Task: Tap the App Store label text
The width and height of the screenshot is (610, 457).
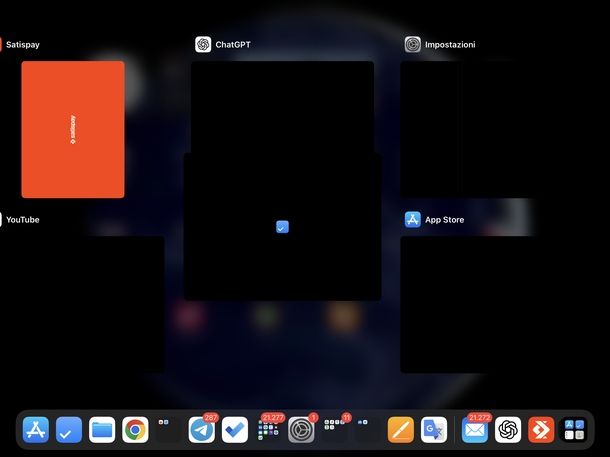Action: point(445,220)
